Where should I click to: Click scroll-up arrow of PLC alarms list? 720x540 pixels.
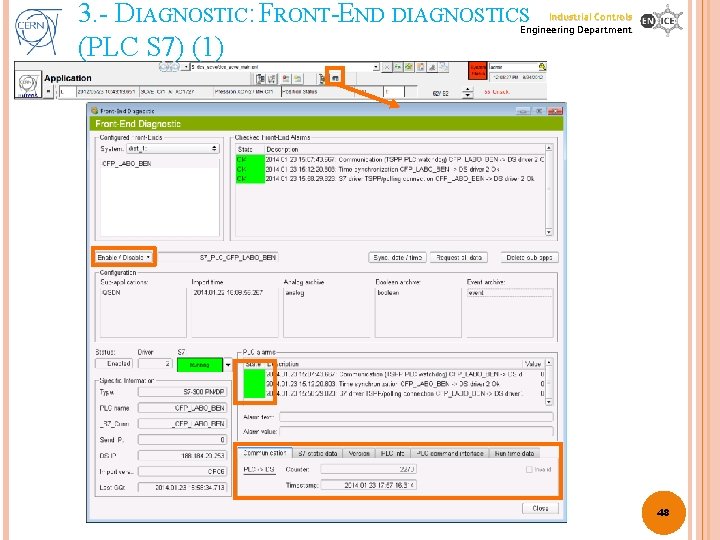click(549, 363)
